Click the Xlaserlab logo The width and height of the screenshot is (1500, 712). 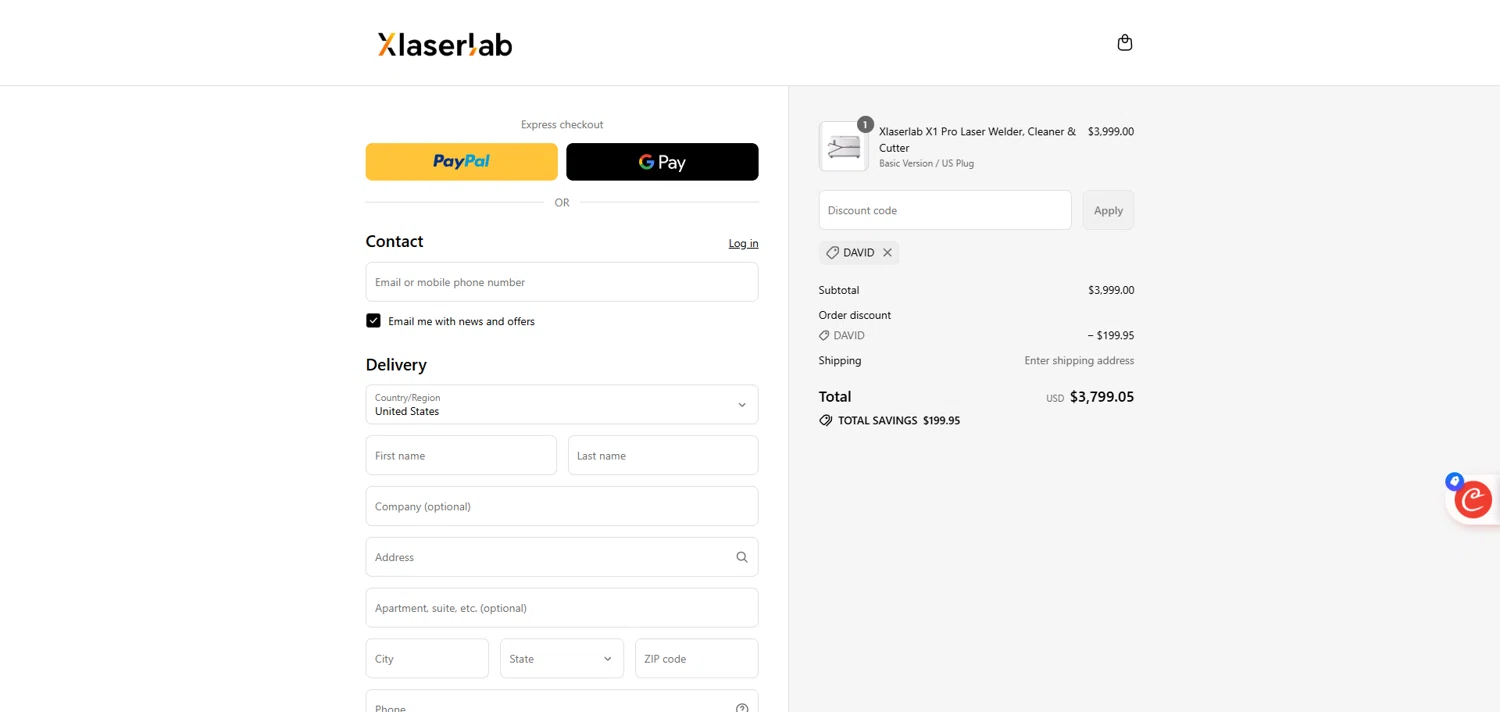click(445, 44)
